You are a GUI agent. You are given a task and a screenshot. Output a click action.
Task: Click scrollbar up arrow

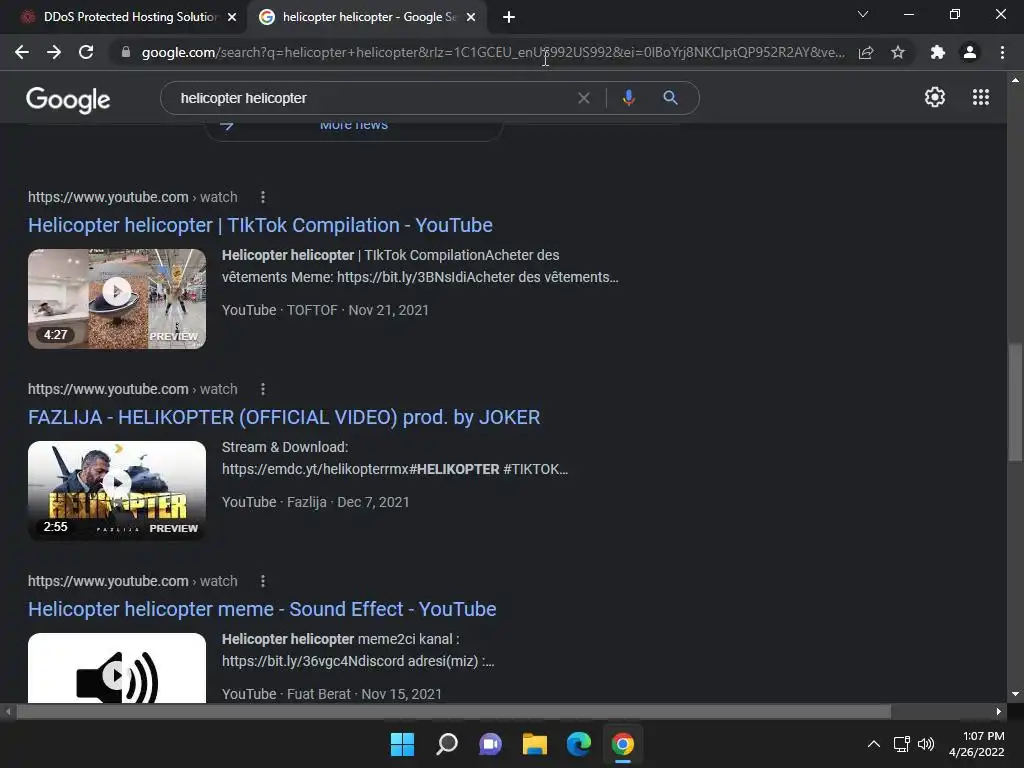tap(1015, 80)
